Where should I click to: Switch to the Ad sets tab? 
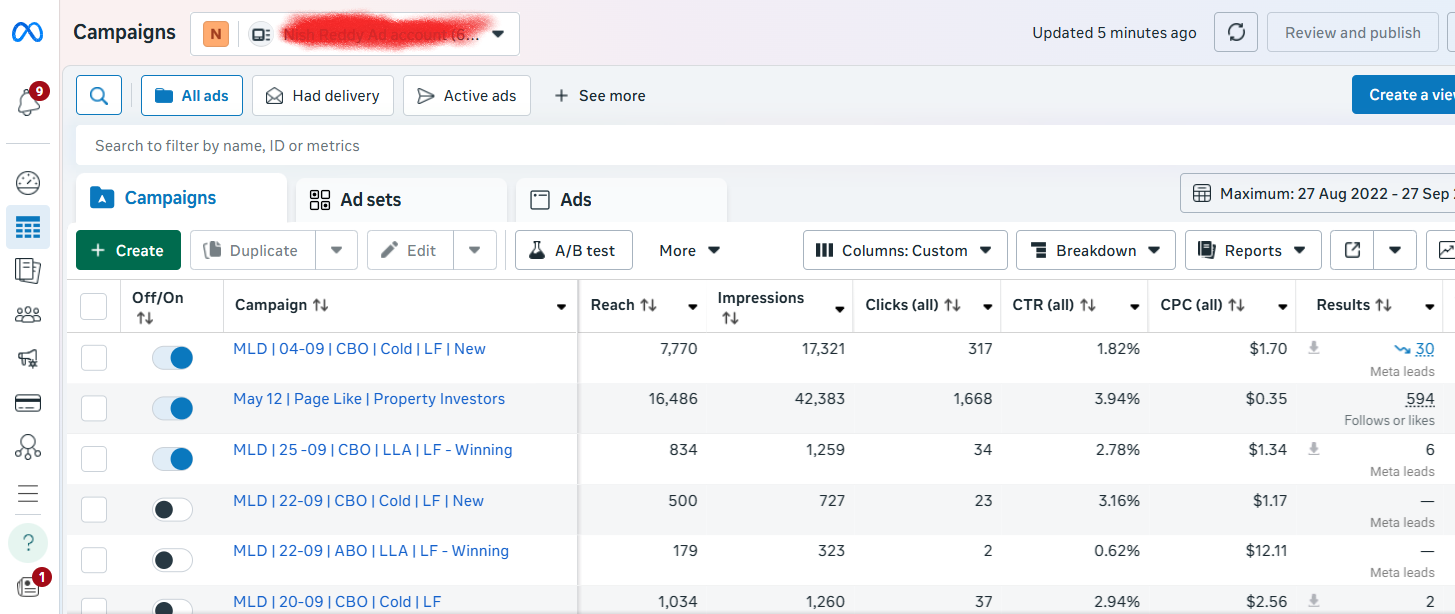(401, 200)
